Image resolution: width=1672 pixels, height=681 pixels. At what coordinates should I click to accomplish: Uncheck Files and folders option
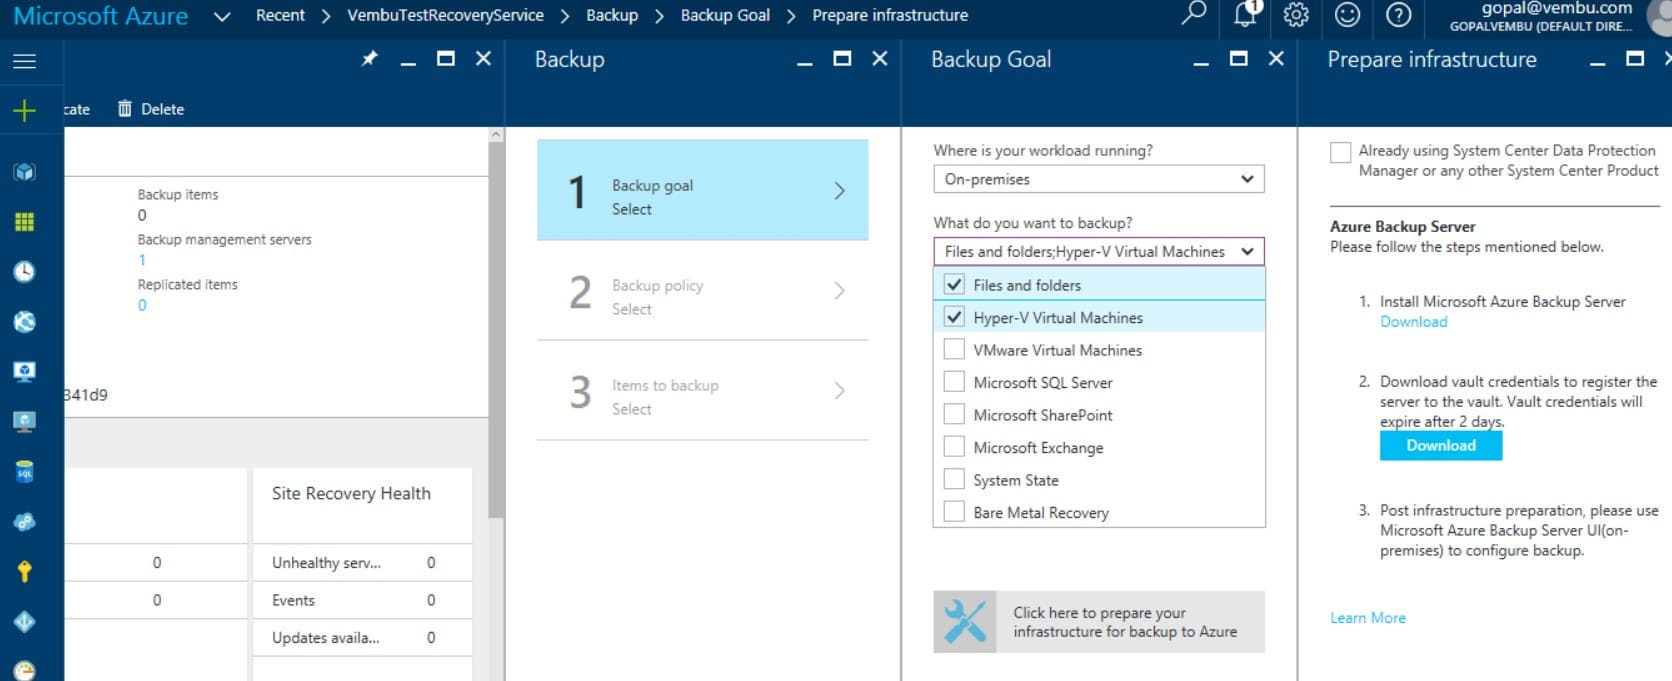(955, 285)
